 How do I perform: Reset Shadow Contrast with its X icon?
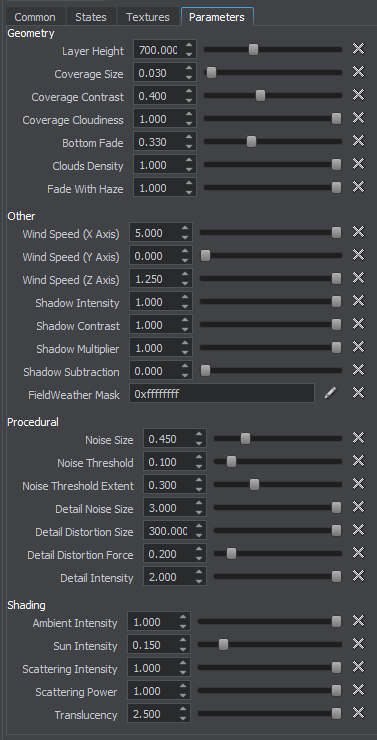click(359, 324)
